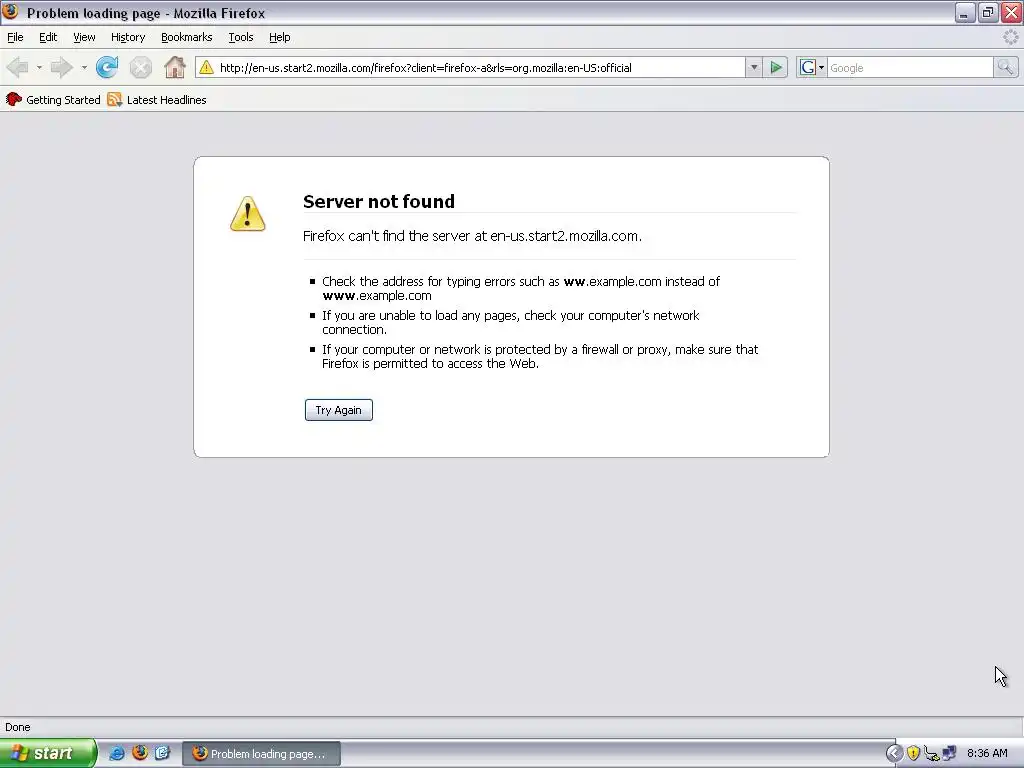
Task: Click the Windows Start button
Action: pyautogui.click(x=47, y=753)
